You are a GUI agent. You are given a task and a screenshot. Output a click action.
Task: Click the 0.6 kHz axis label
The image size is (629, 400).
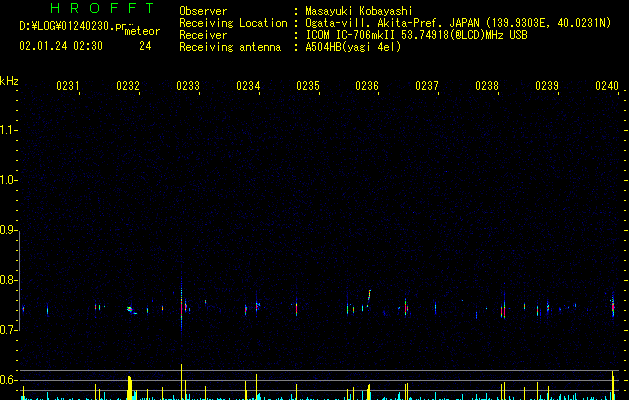click(9, 380)
